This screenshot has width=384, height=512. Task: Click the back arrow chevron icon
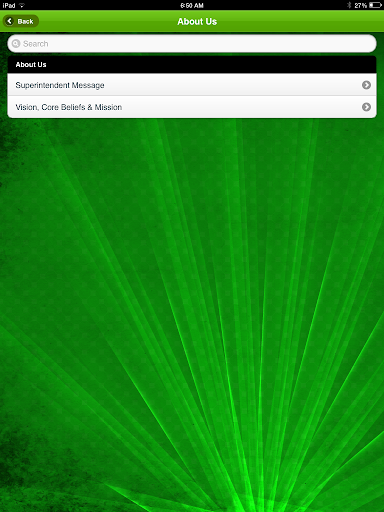10,21
